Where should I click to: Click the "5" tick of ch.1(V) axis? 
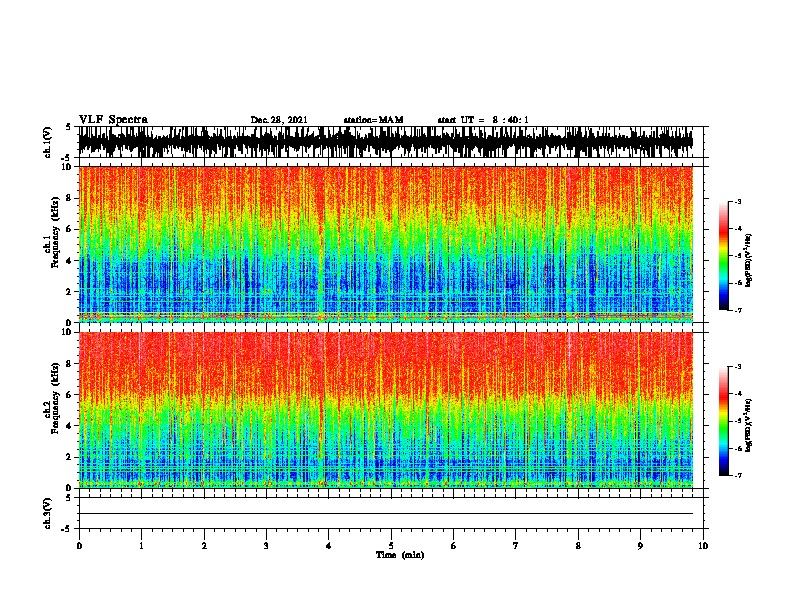pyautogui.click(x=70, y=127)
